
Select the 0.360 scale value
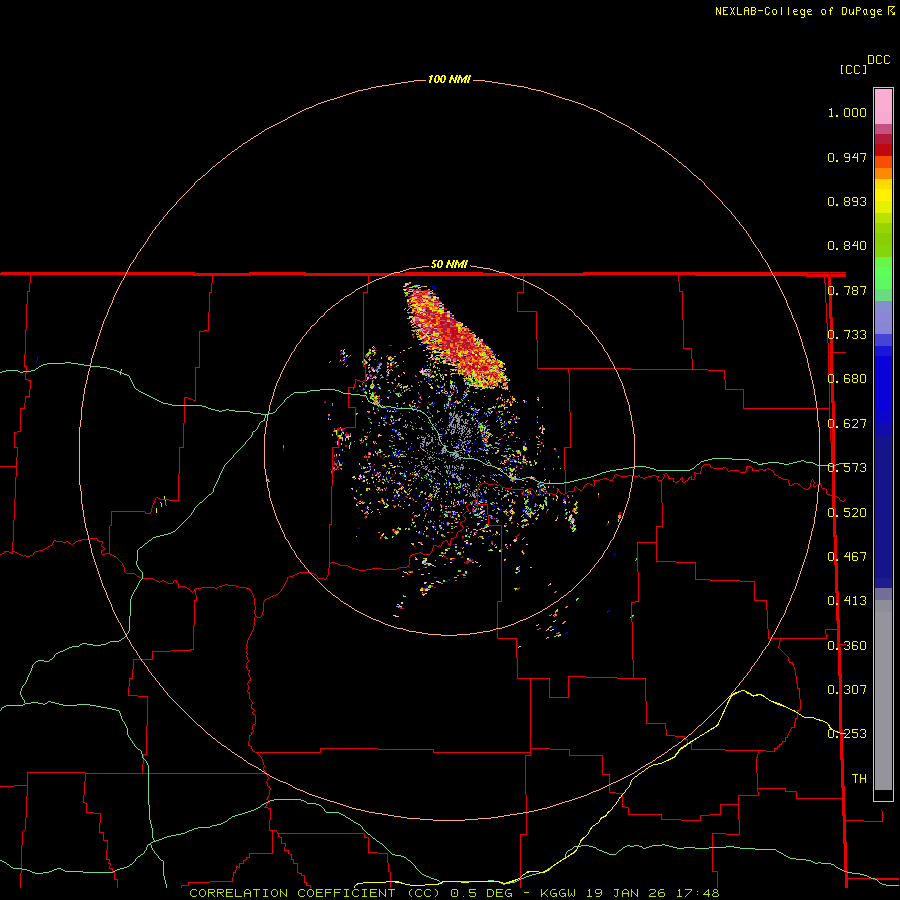(x=847, y=646)
